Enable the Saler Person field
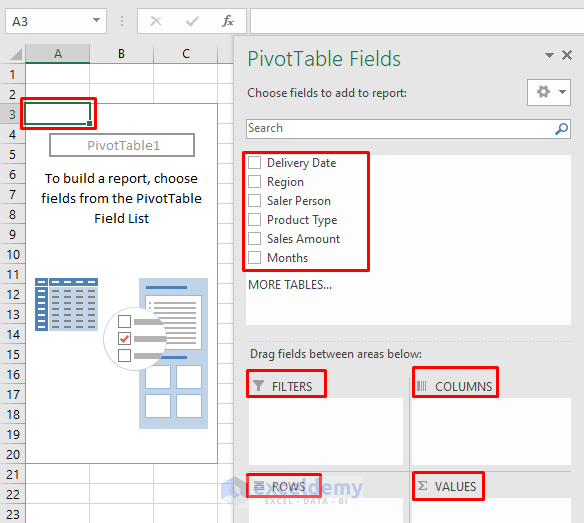Viewport: 584px width, 523px height. pyautogui.click(x=255, y=200)
